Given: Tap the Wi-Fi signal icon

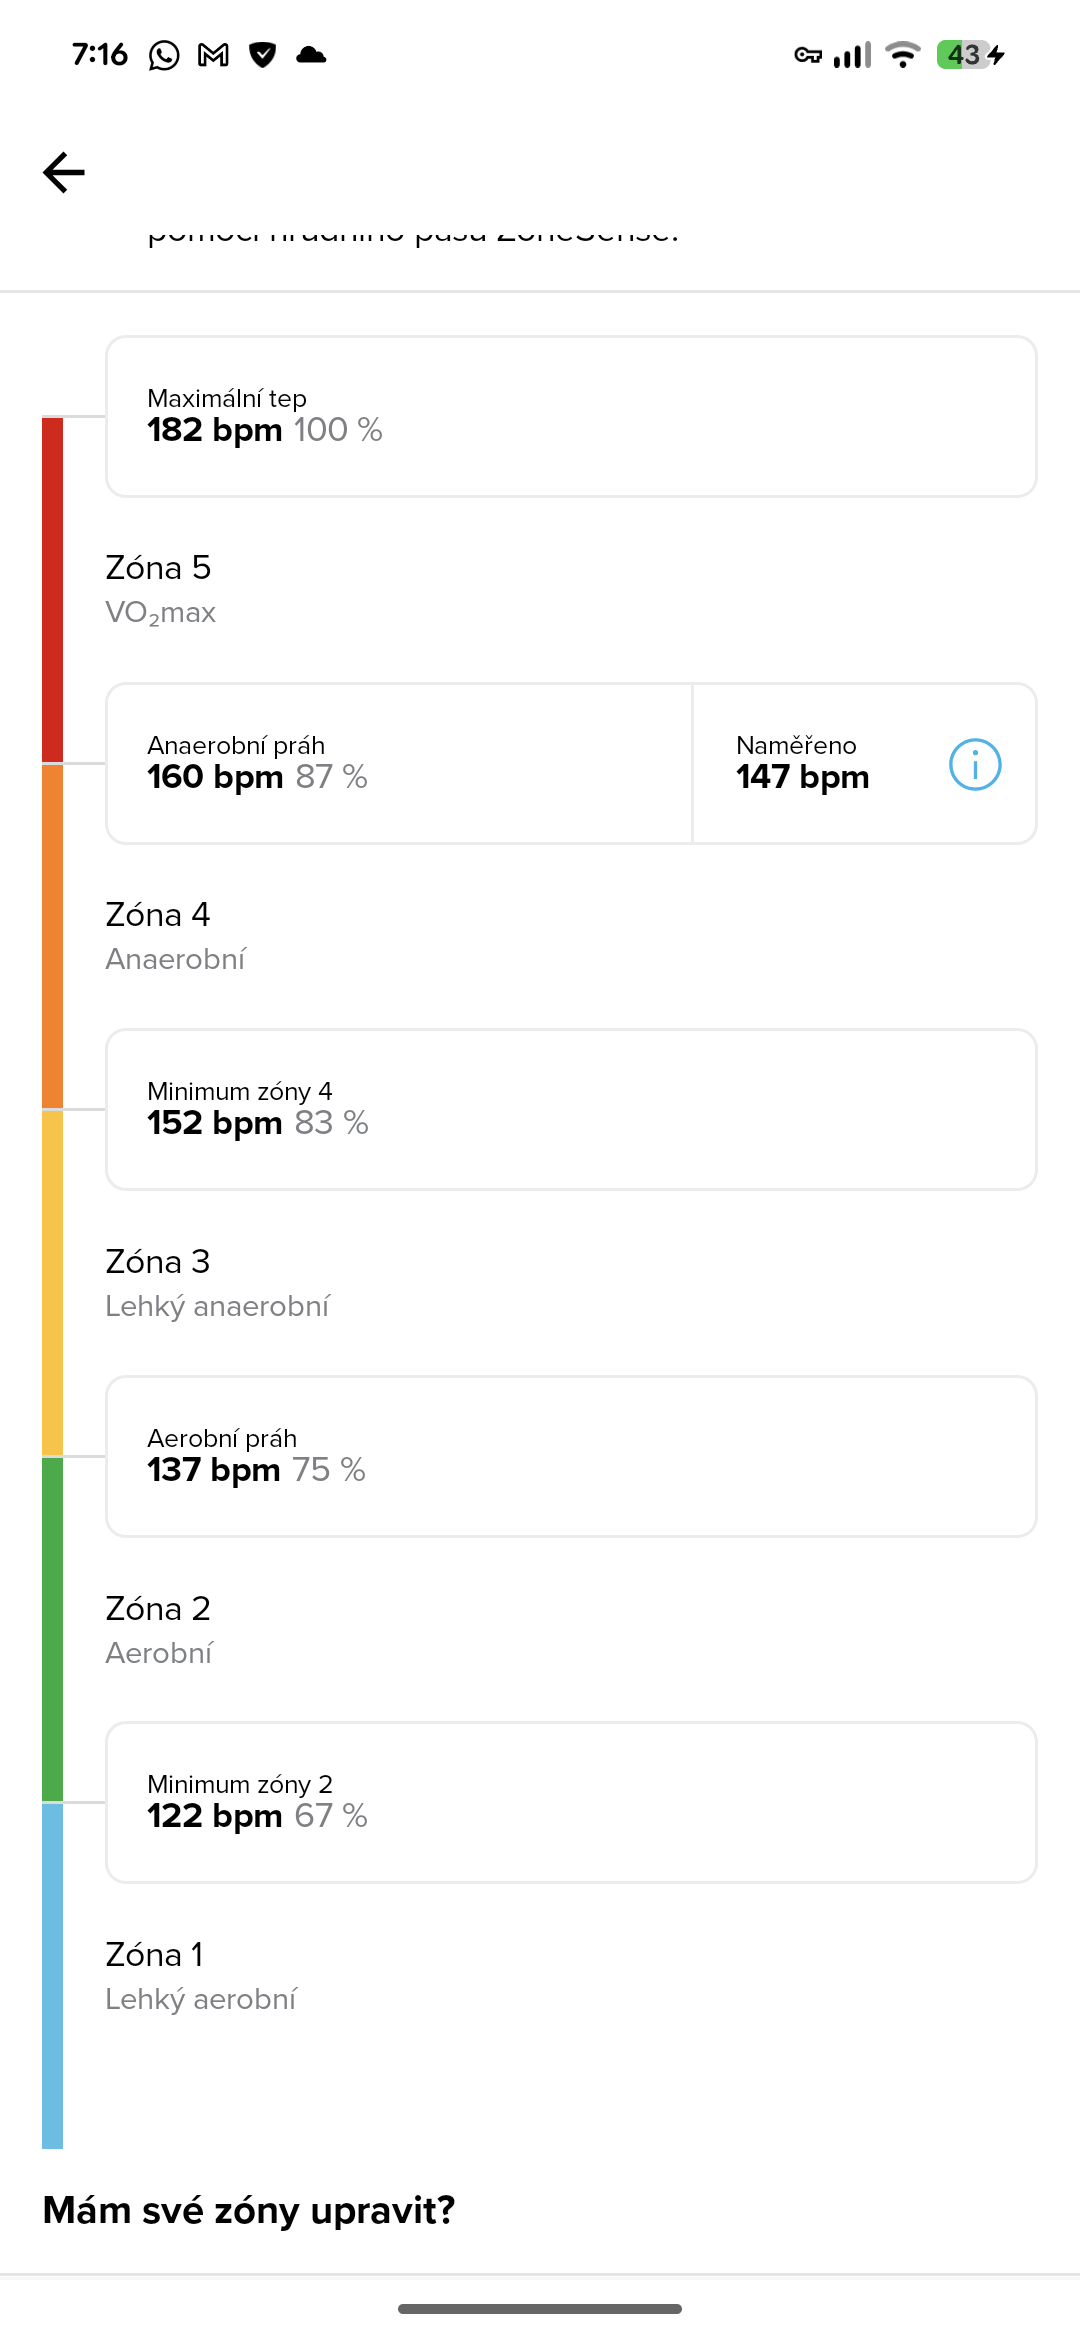Looking at the screenshot, I should (x=903, y=55).
